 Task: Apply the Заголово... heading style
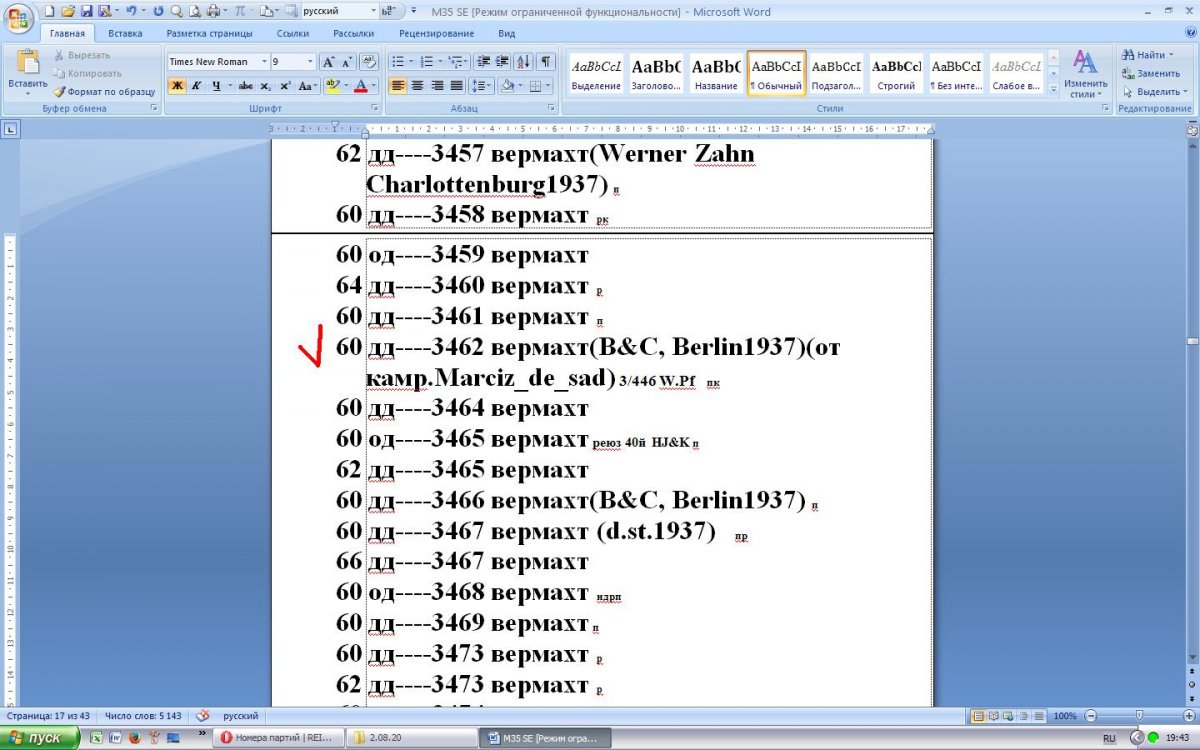click(x=656, y=74)
